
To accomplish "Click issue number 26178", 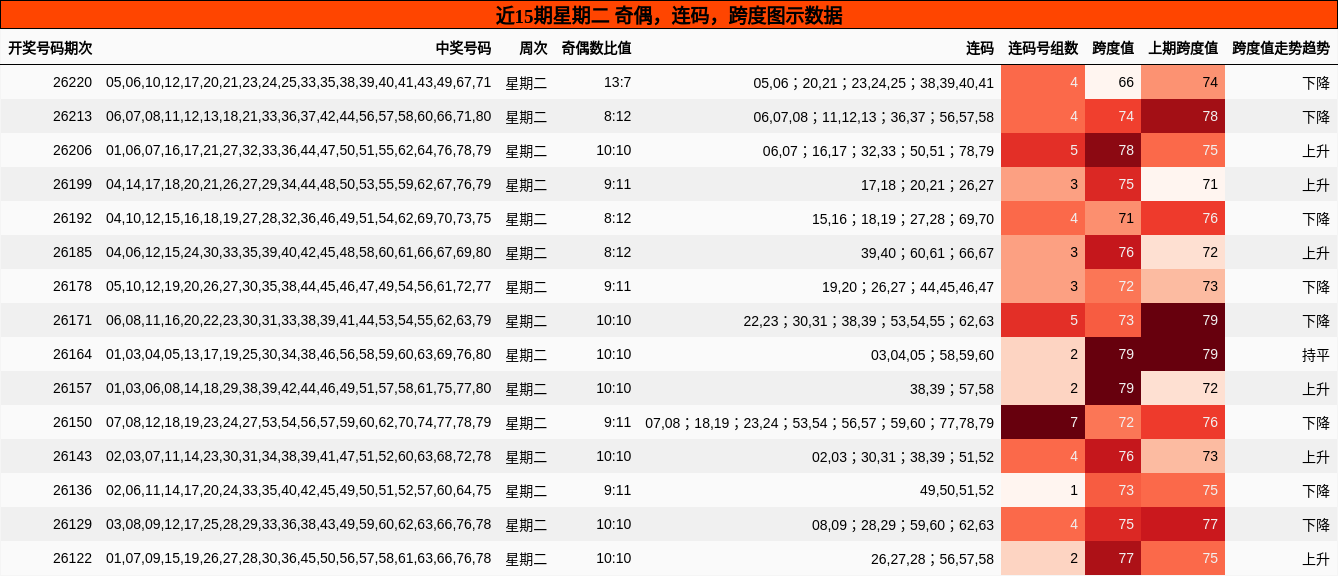I will coord(72,286).
